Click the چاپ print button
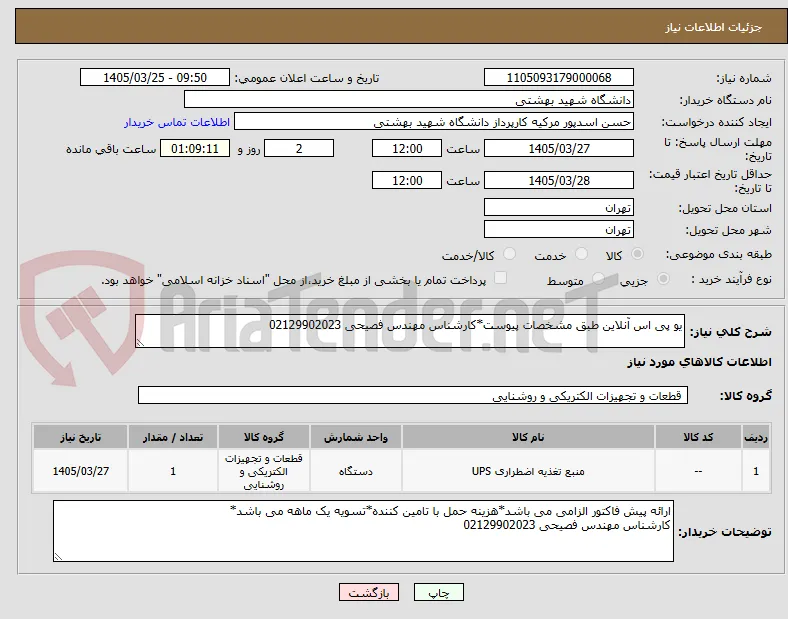 (439, 592)
